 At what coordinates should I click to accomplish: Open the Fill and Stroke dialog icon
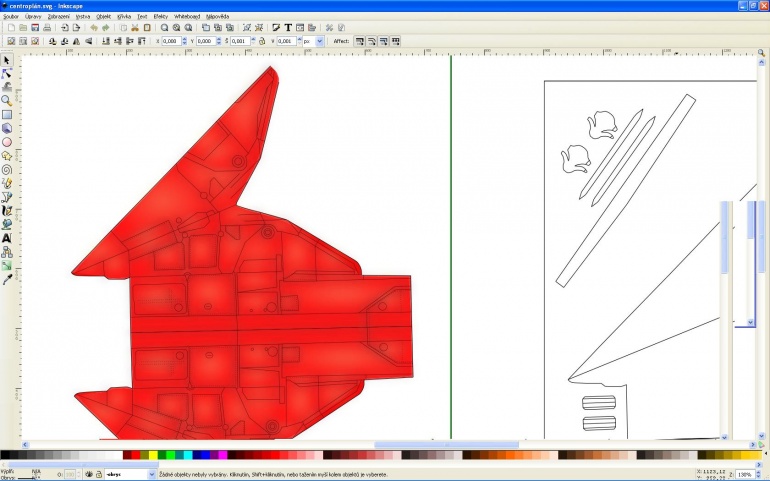276,28
